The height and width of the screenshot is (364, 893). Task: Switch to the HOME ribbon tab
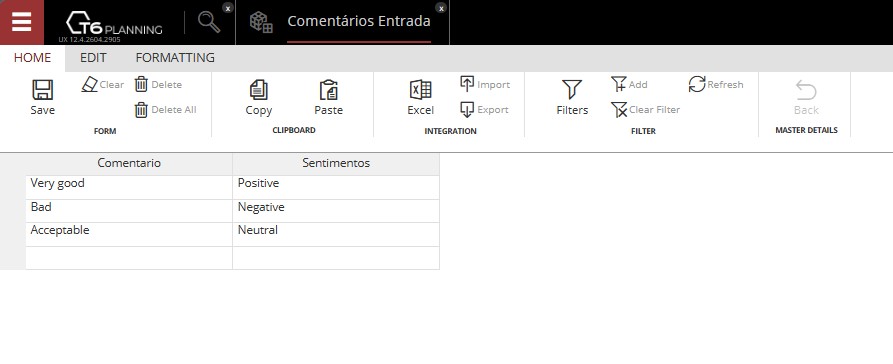pyautogui.click(x=32, y=58)
